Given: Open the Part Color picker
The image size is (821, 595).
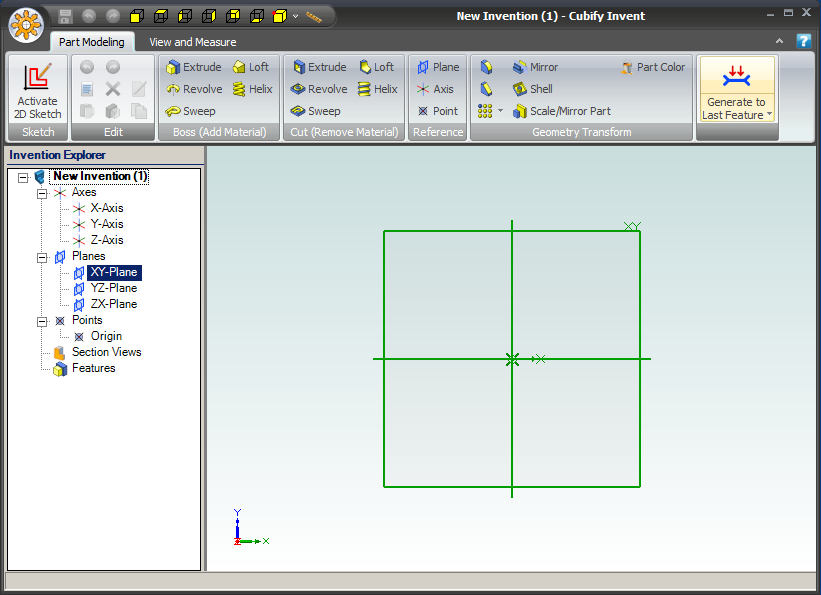Looking at the screenshot, I should point(653,67).
